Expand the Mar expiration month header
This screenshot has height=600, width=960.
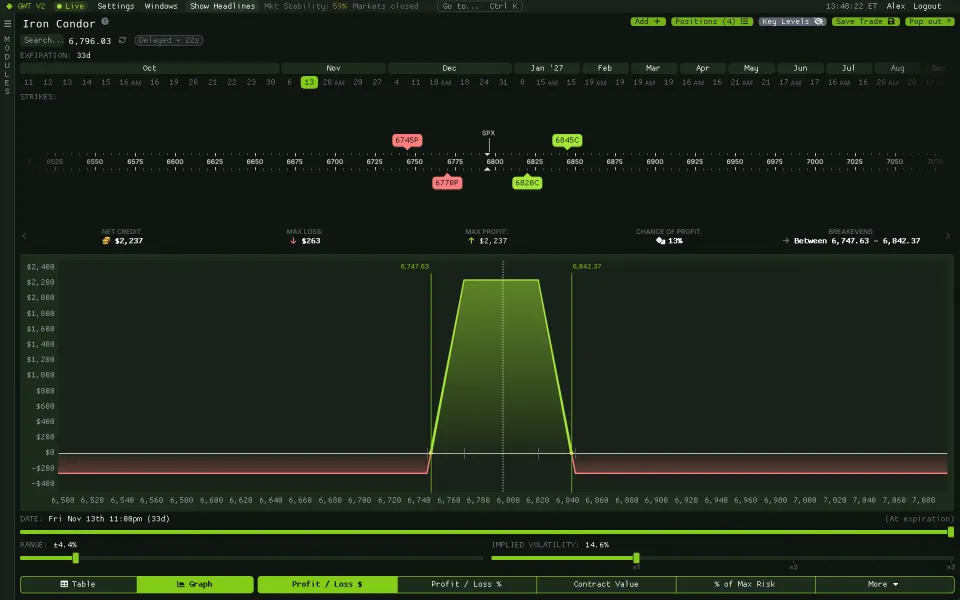pyautogui.click(x=653, y=68)
